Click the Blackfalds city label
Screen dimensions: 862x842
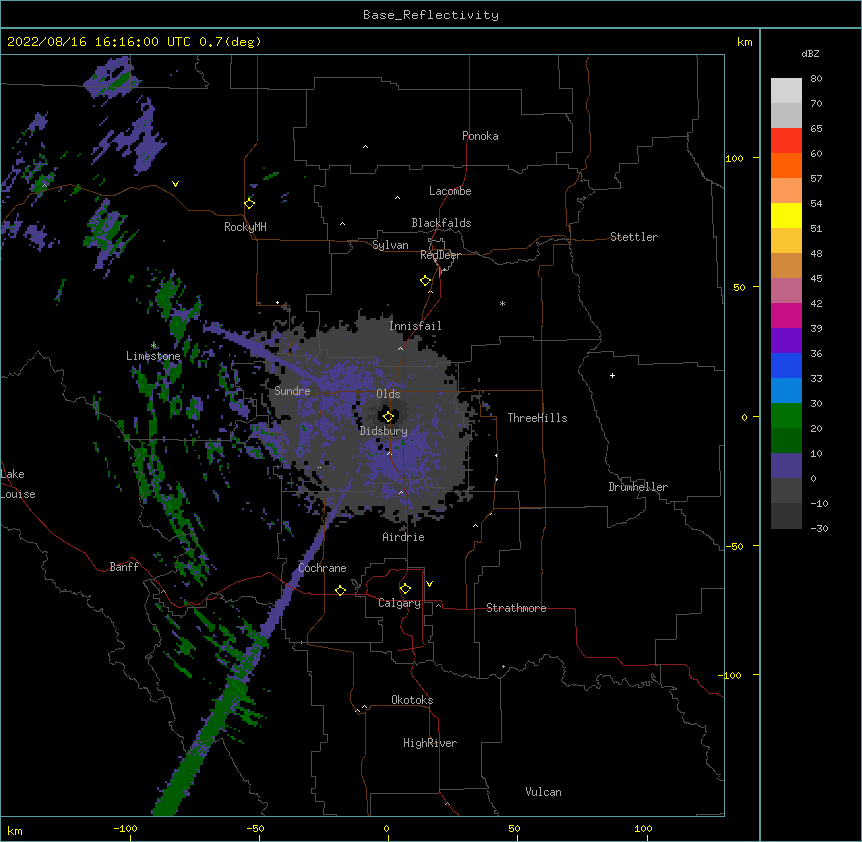click(441, 223)
